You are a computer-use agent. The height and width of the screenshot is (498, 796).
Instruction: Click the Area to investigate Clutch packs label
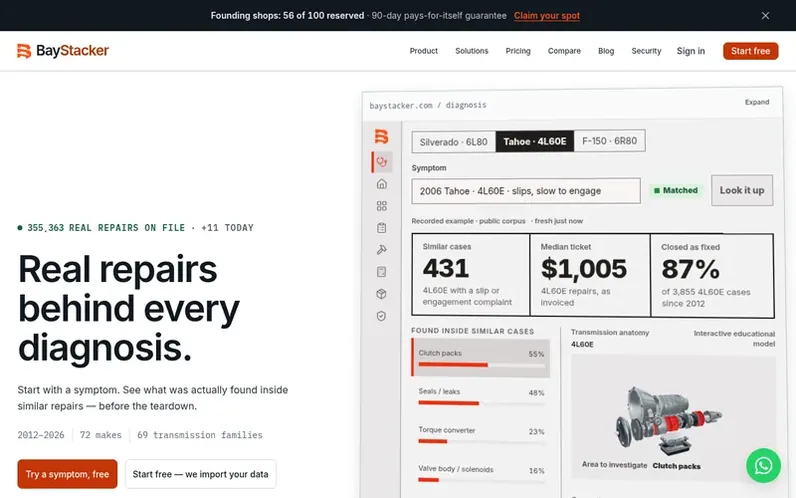[641, 465]
